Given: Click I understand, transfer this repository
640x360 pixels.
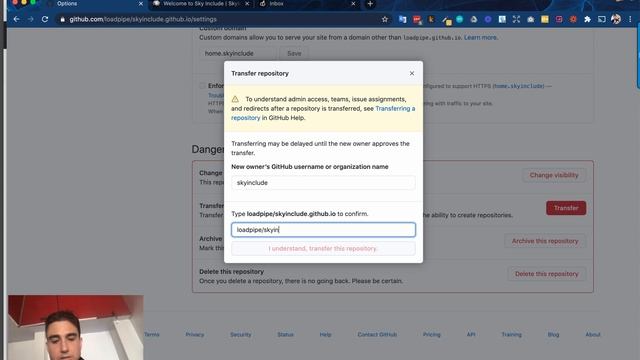Looking at the screenshot, I should tap(323, 249).
